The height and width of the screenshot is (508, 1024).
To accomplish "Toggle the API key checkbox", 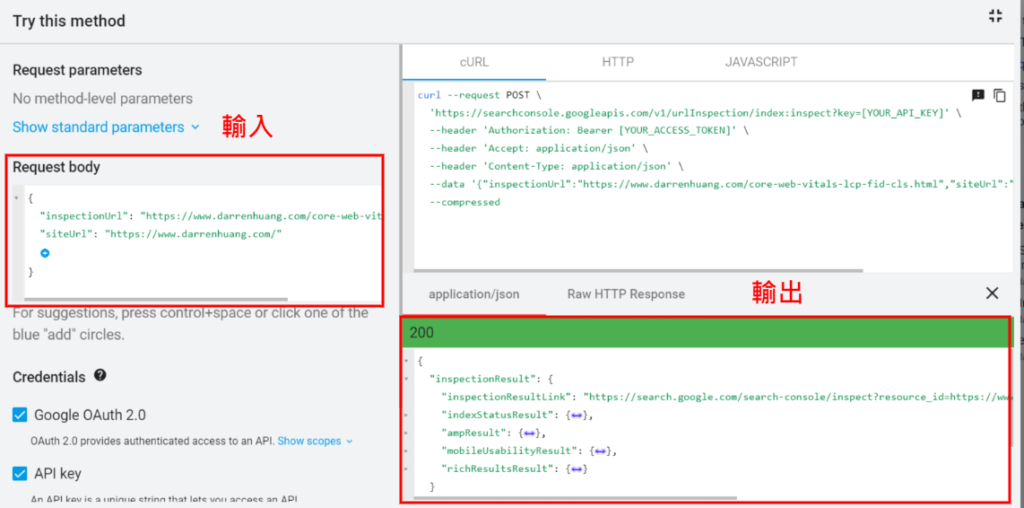I will click(20, 473).
